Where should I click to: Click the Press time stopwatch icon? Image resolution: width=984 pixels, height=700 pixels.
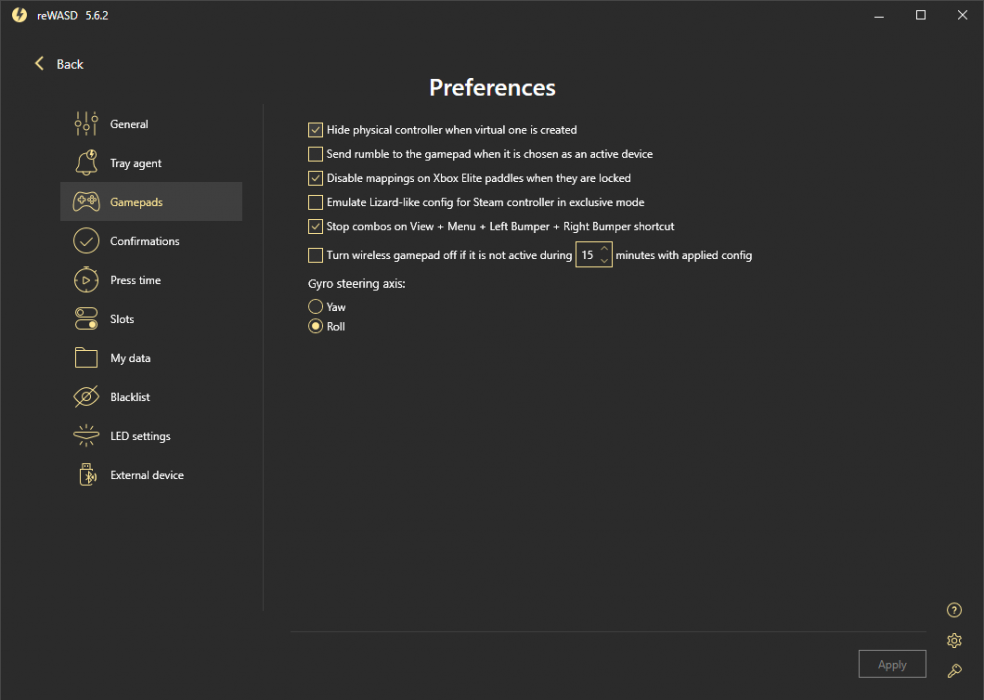click(x=87, y=280)
